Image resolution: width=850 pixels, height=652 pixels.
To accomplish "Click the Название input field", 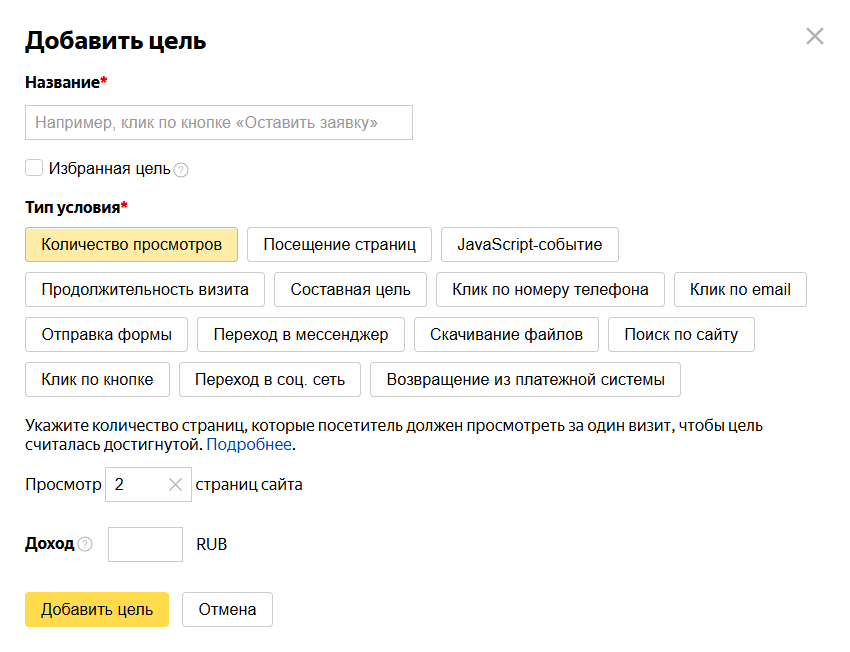I will [x=218, y=123].
